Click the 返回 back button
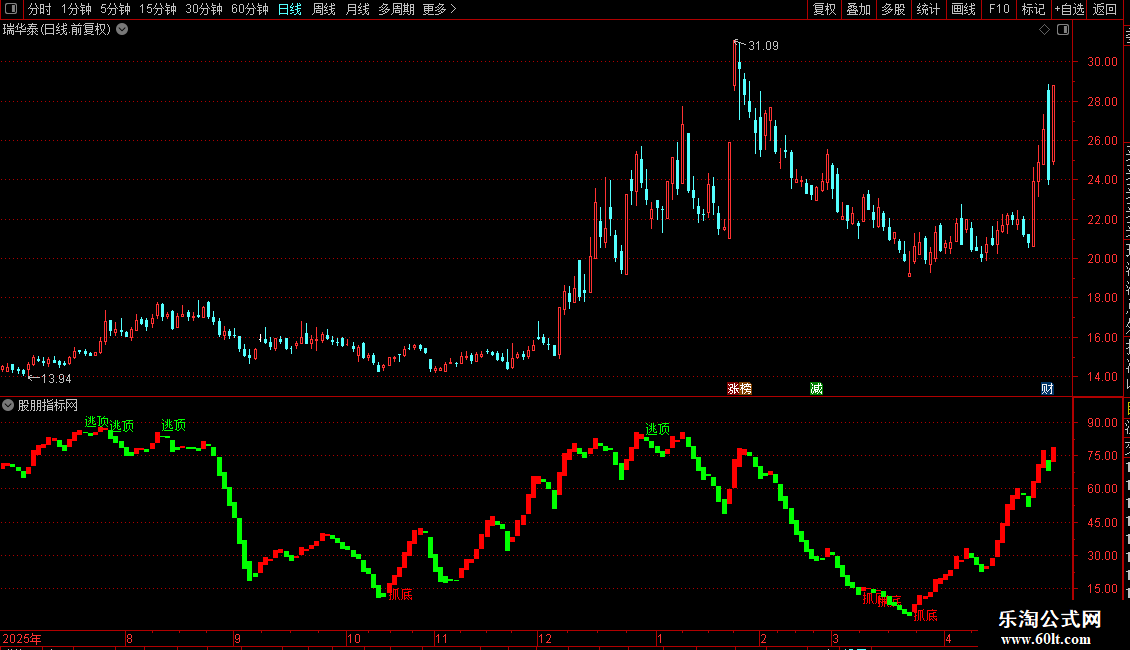The width and height of the screenshot is (1130, 650). click(1104, 9)
